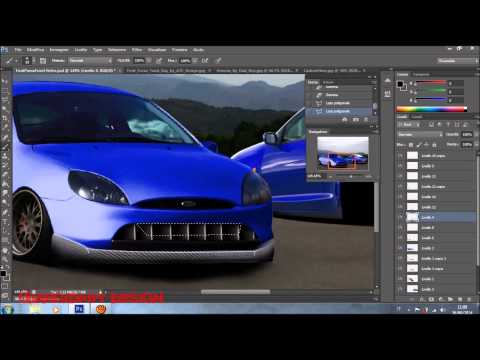
Task: Hide the highlighted layer using its eye icon
Action: pos(400,217)
